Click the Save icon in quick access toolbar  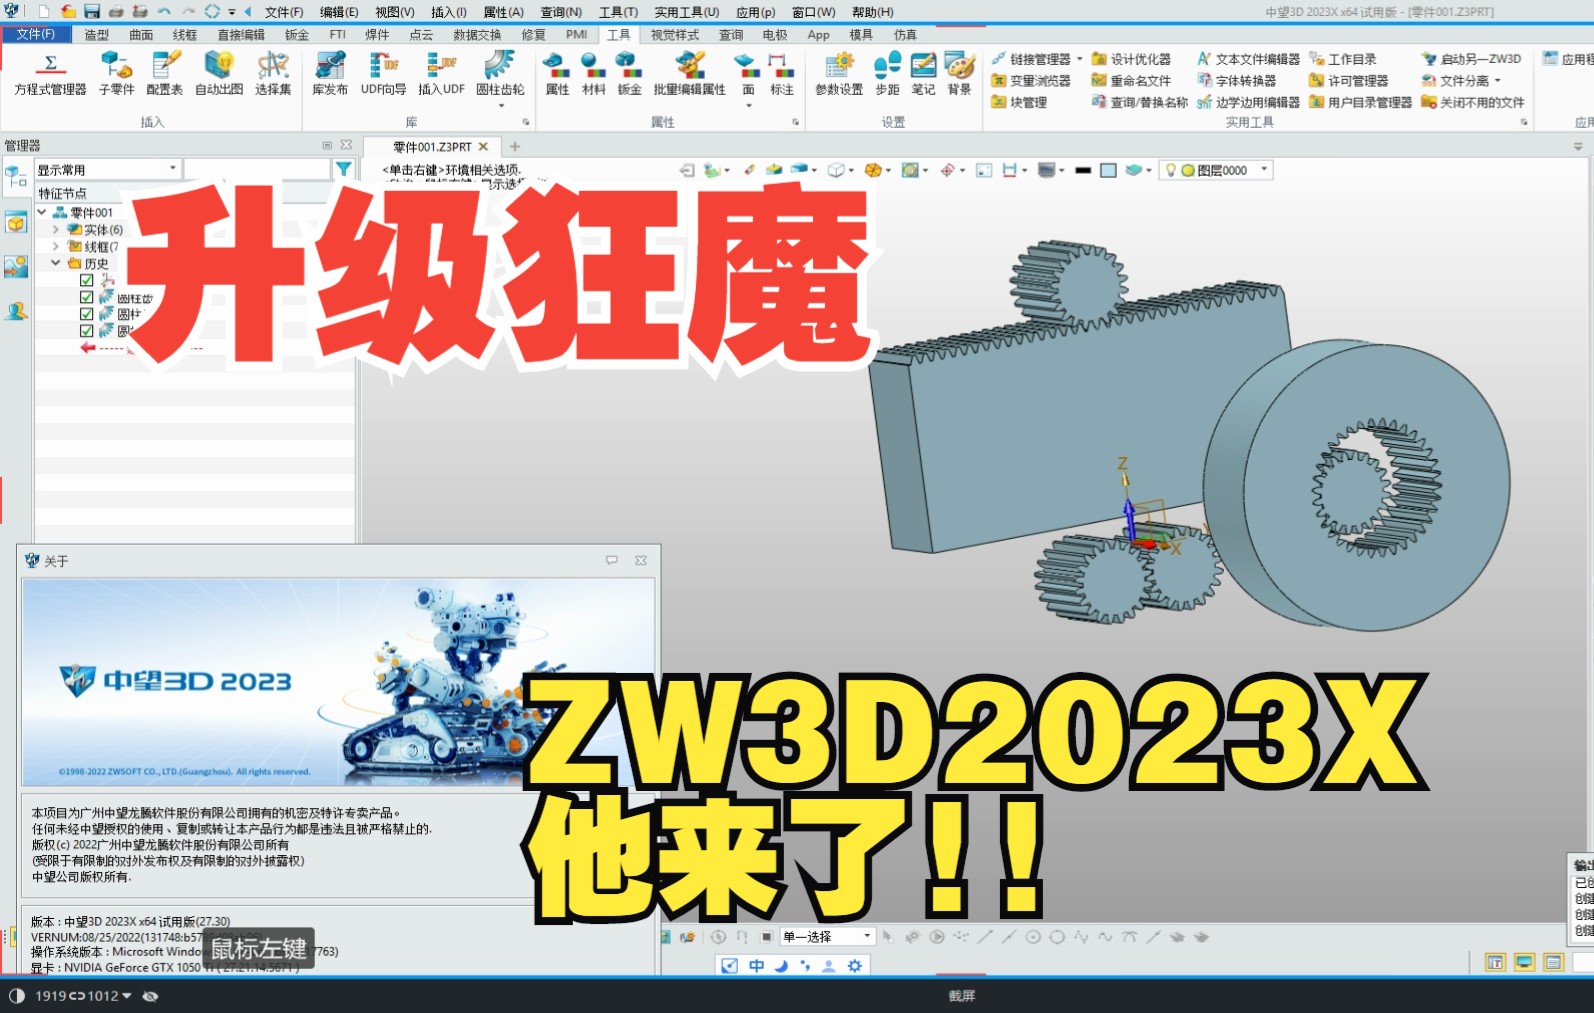coord(92,12)
